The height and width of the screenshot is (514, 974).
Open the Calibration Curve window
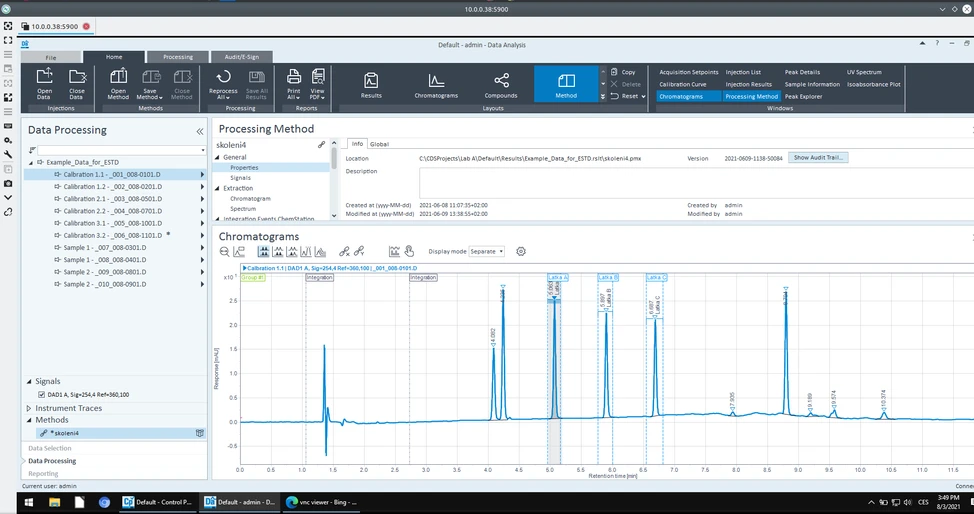[x=682, y=84]
